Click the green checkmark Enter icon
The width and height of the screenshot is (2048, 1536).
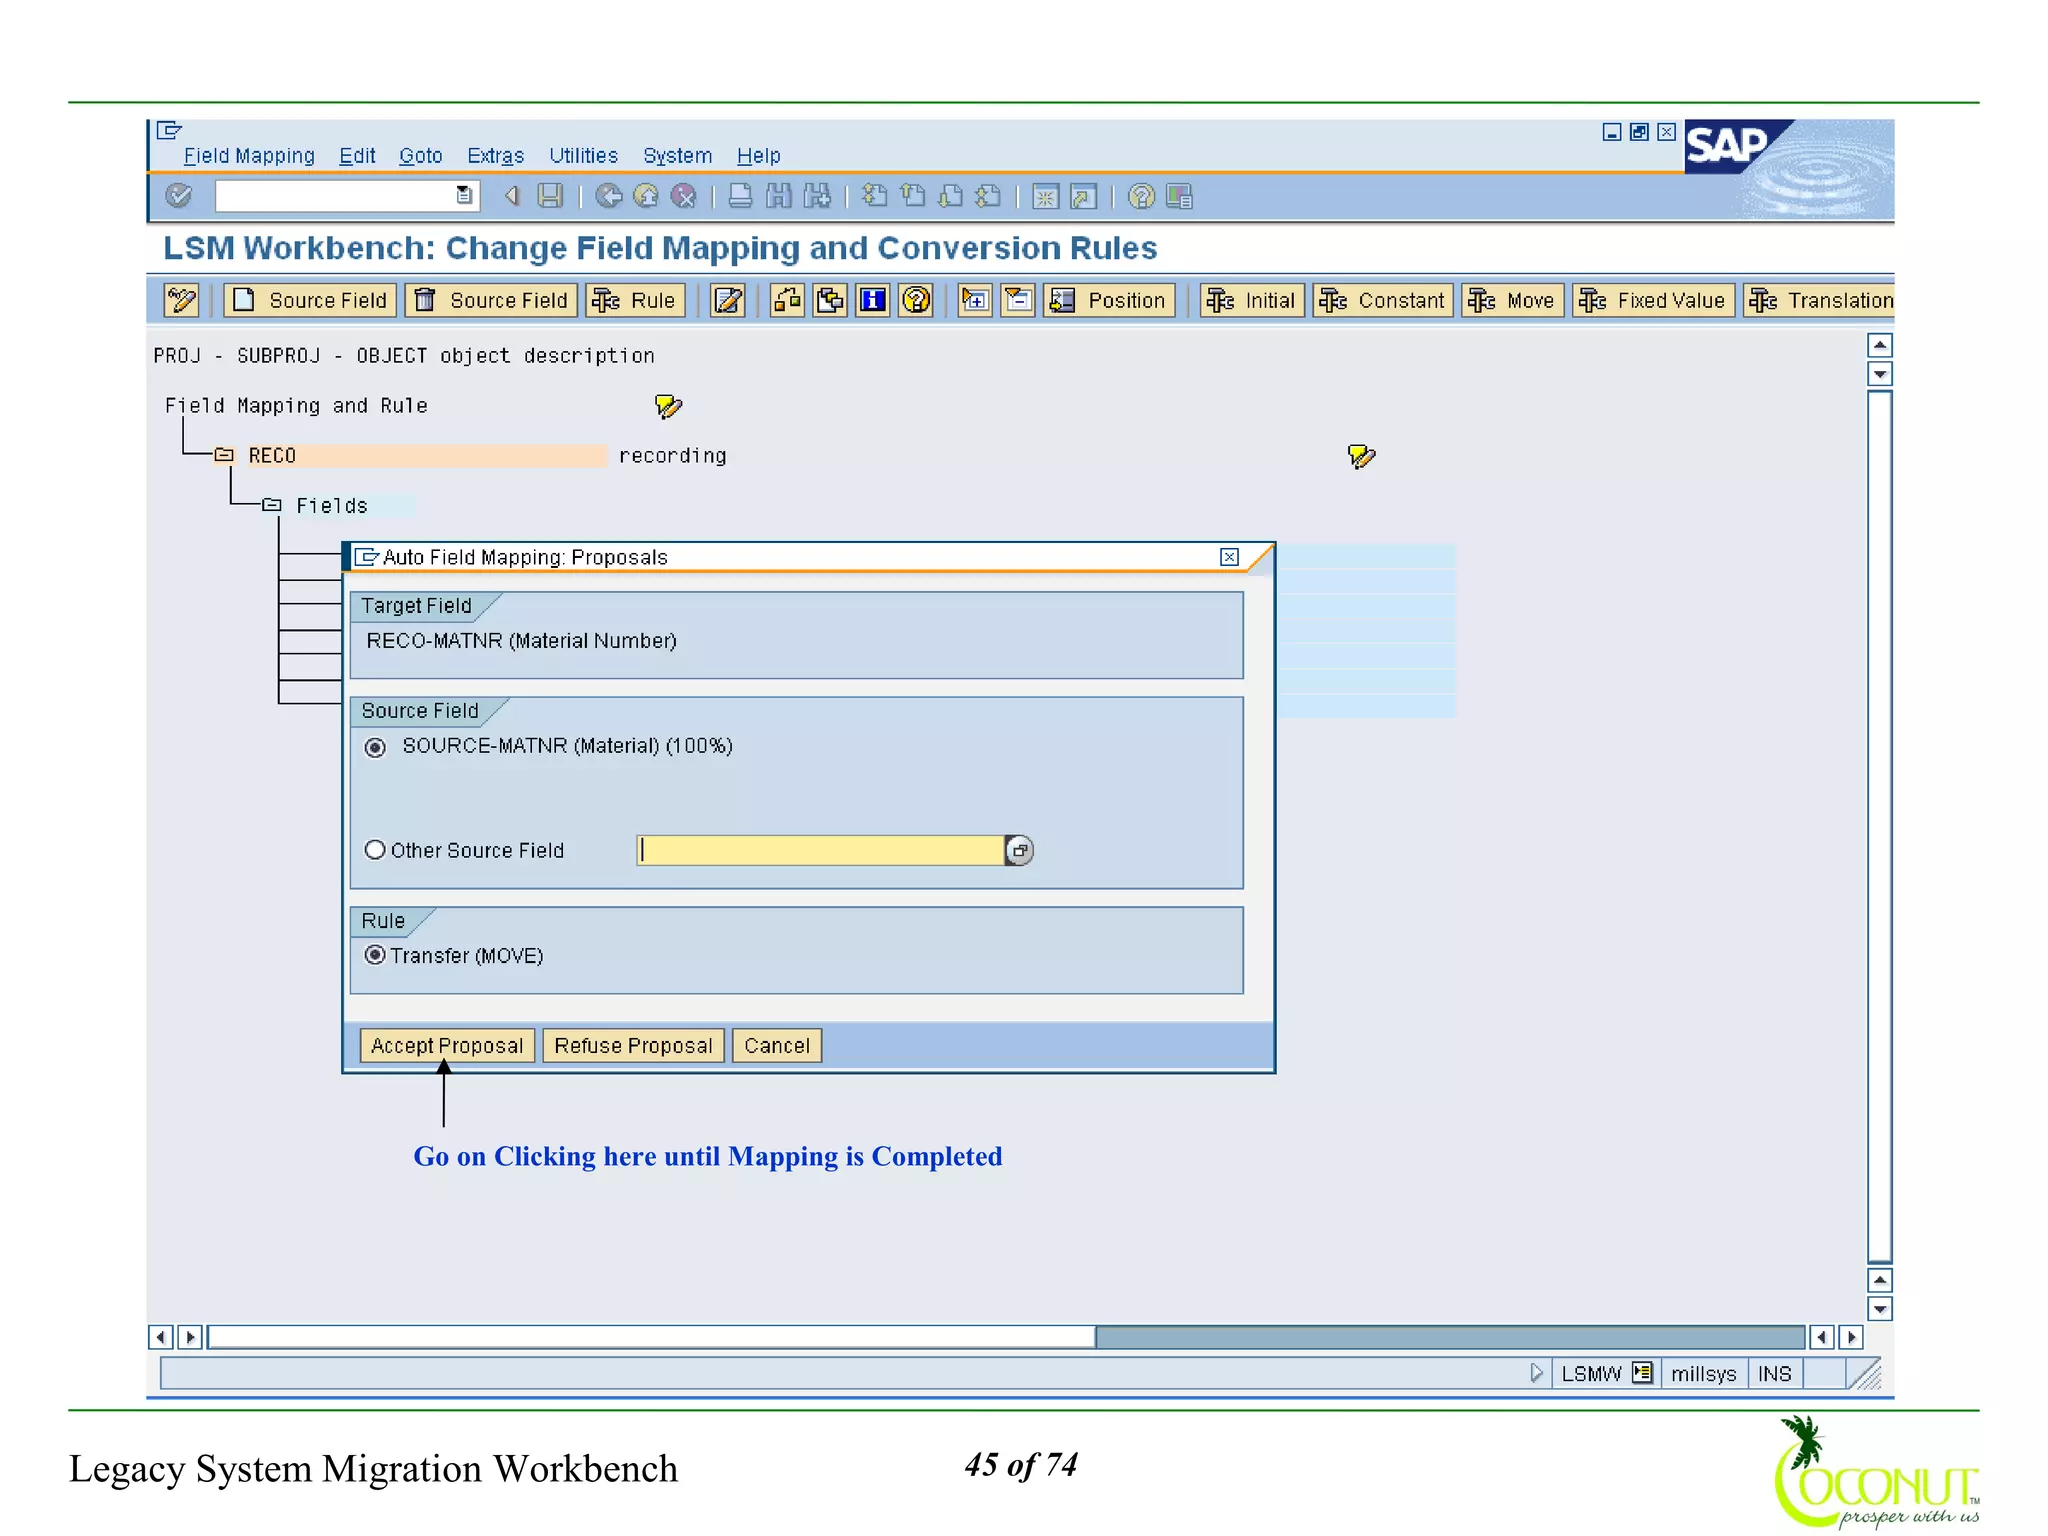coord(179,196)
